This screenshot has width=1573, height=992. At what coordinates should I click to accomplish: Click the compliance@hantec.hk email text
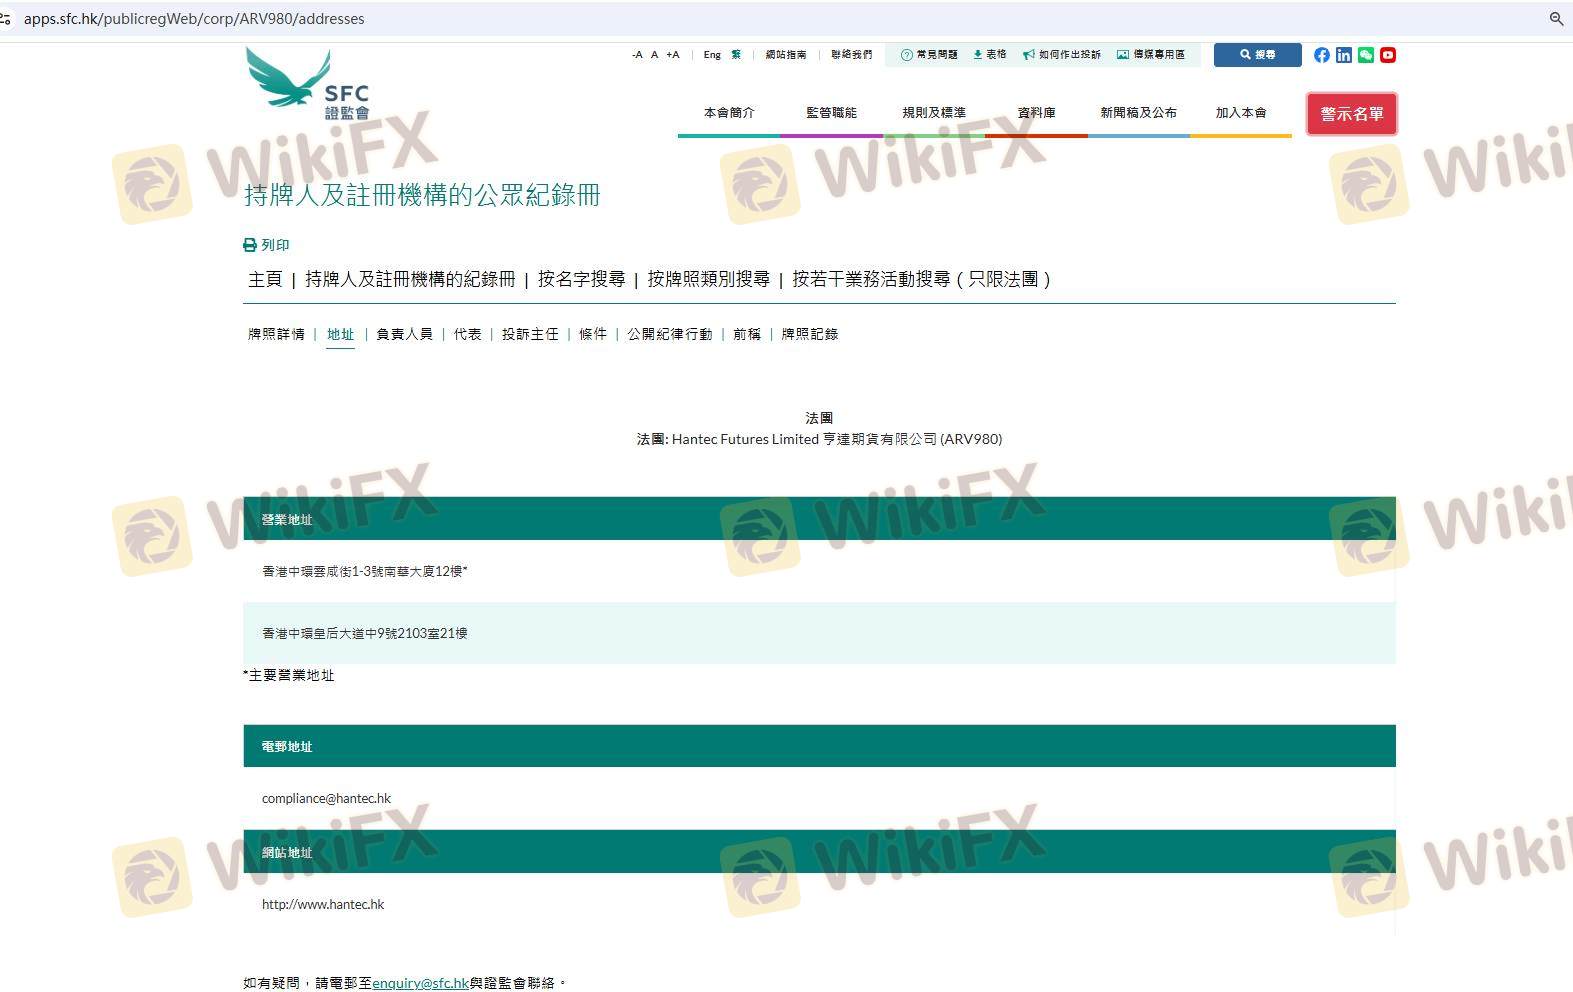tap(326, 798)
